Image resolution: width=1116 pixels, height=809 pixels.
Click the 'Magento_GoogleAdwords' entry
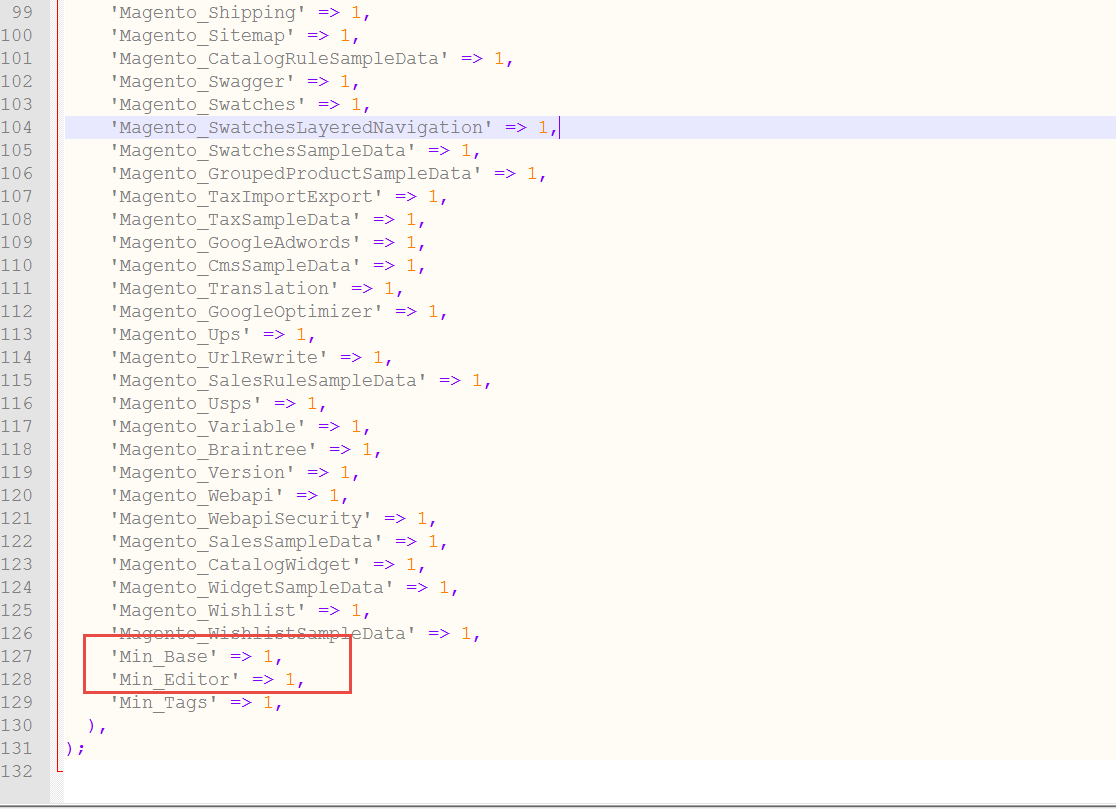[268, 243]
